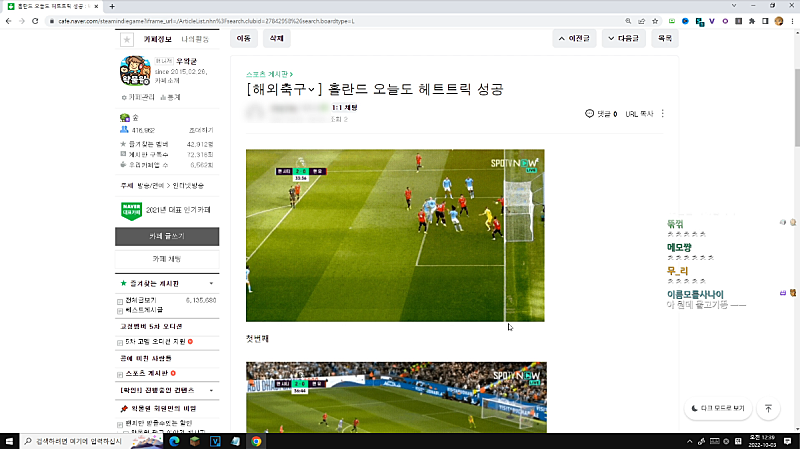Click the NAVER 대표카페 green badge
800x449 pixels.
131,211
